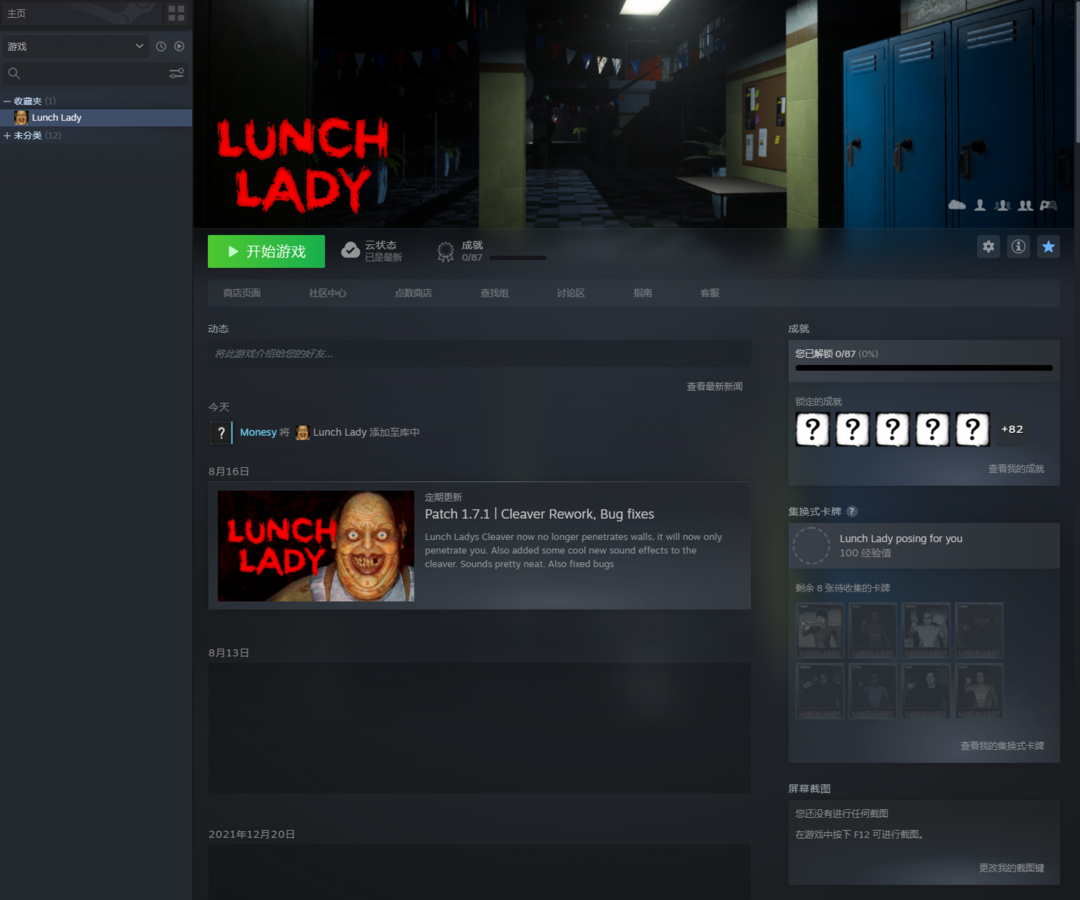
Task: Collapse the 收藏夹 favorites category
Action: click(7, 101)
